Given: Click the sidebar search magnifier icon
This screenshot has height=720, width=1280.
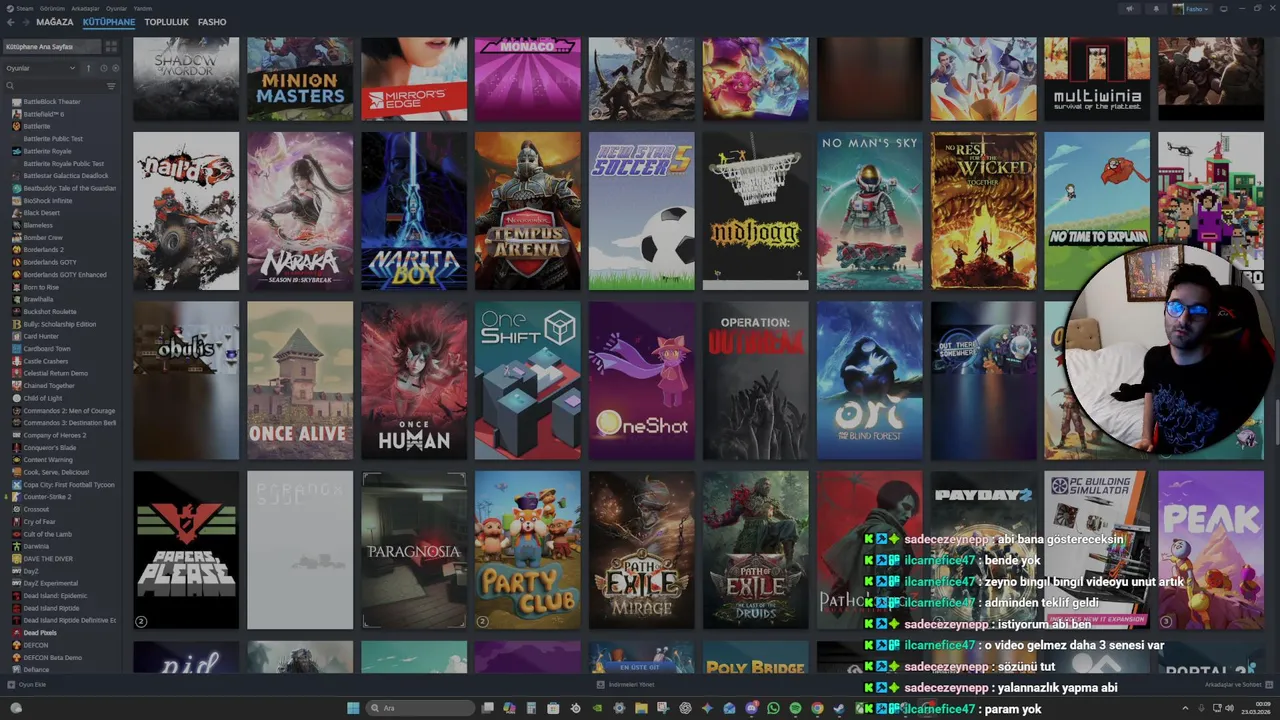Looking at the screenshot, I should (10, 86).
